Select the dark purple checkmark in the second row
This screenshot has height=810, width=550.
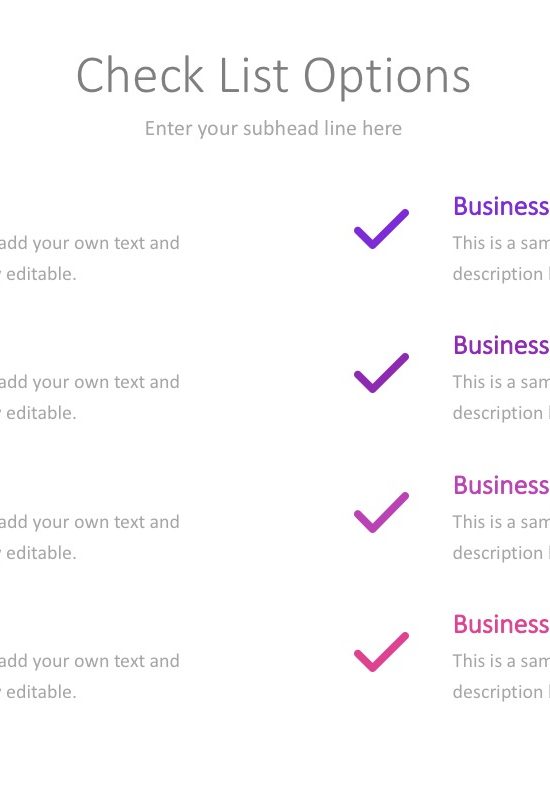[381, 373]
